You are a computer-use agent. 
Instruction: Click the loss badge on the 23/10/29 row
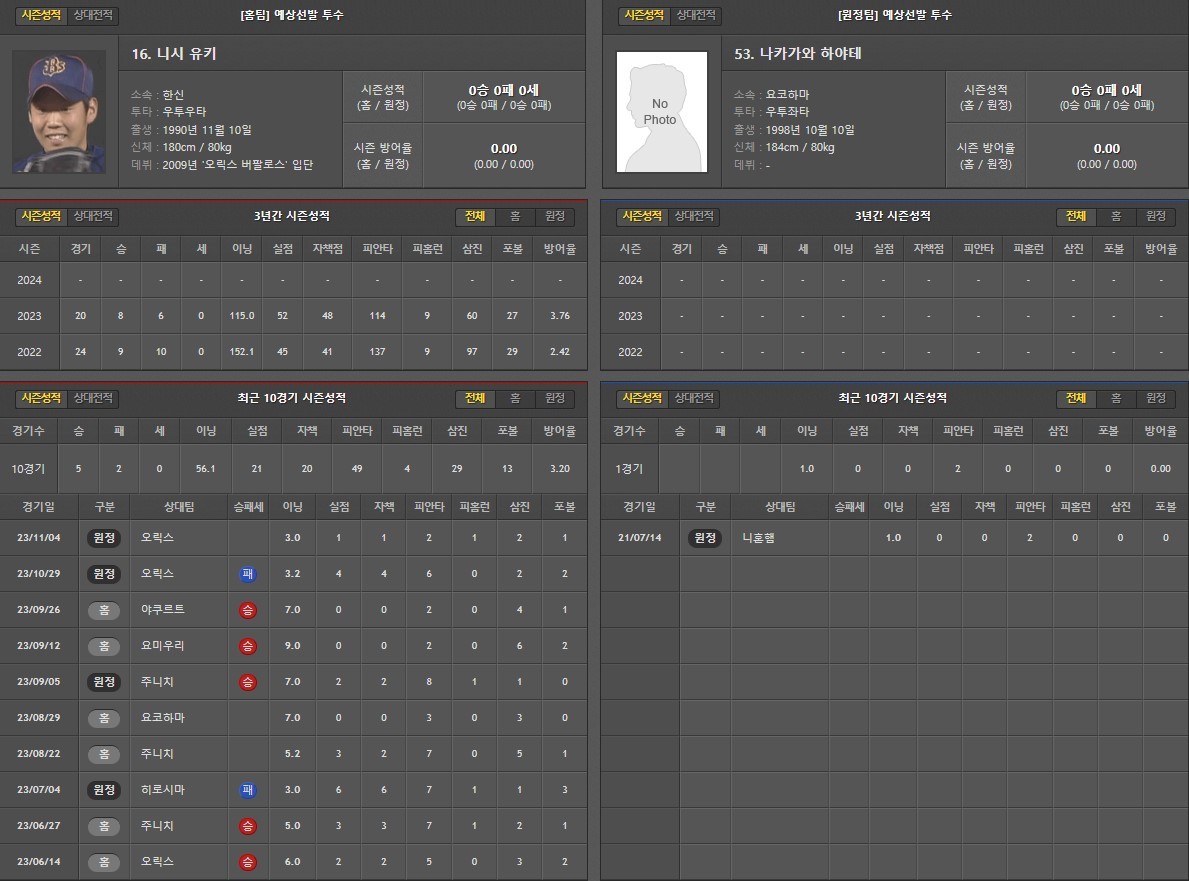248,574
